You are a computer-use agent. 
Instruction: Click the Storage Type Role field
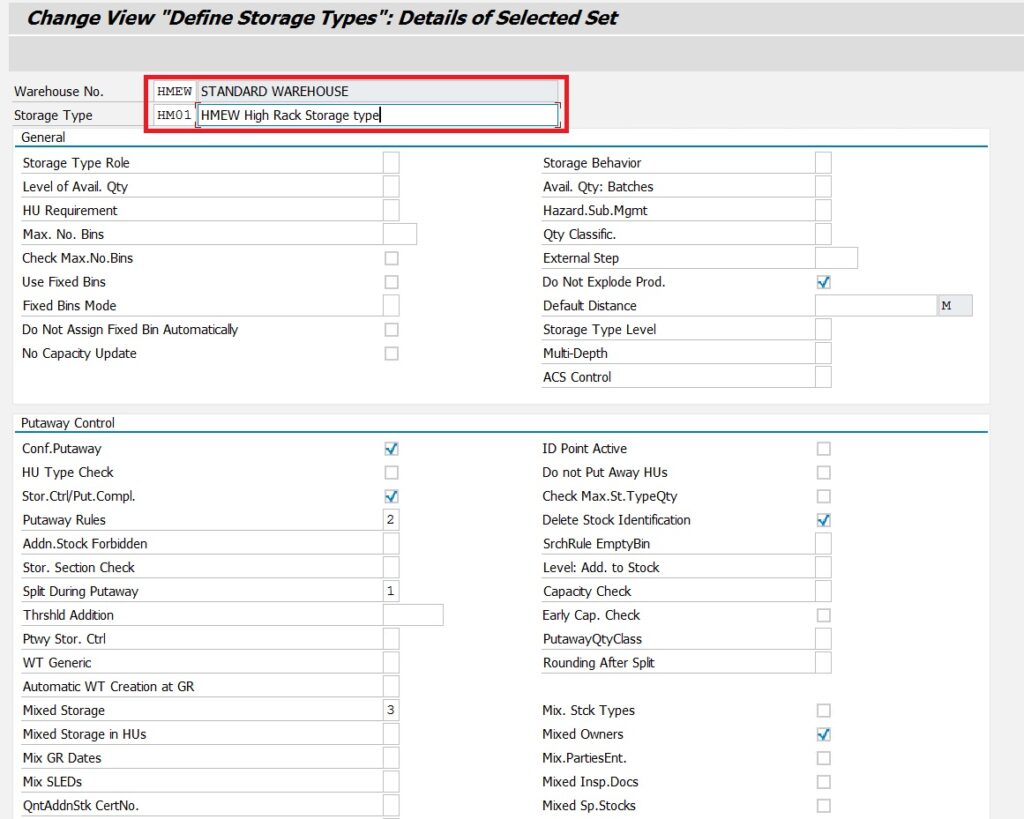[391, 163]
